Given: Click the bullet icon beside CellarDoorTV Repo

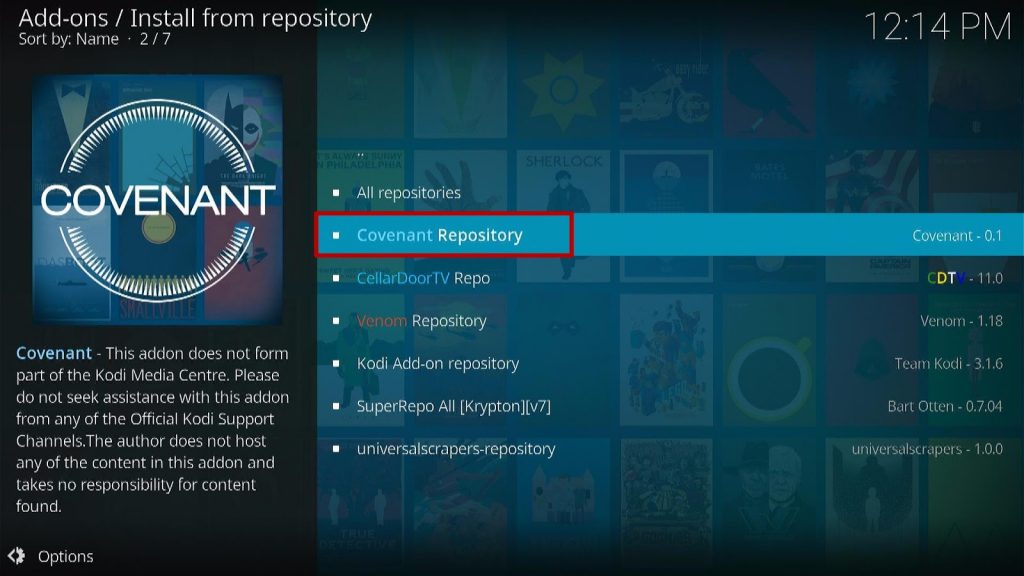Looking at the screenshot, I should (336, 278).
